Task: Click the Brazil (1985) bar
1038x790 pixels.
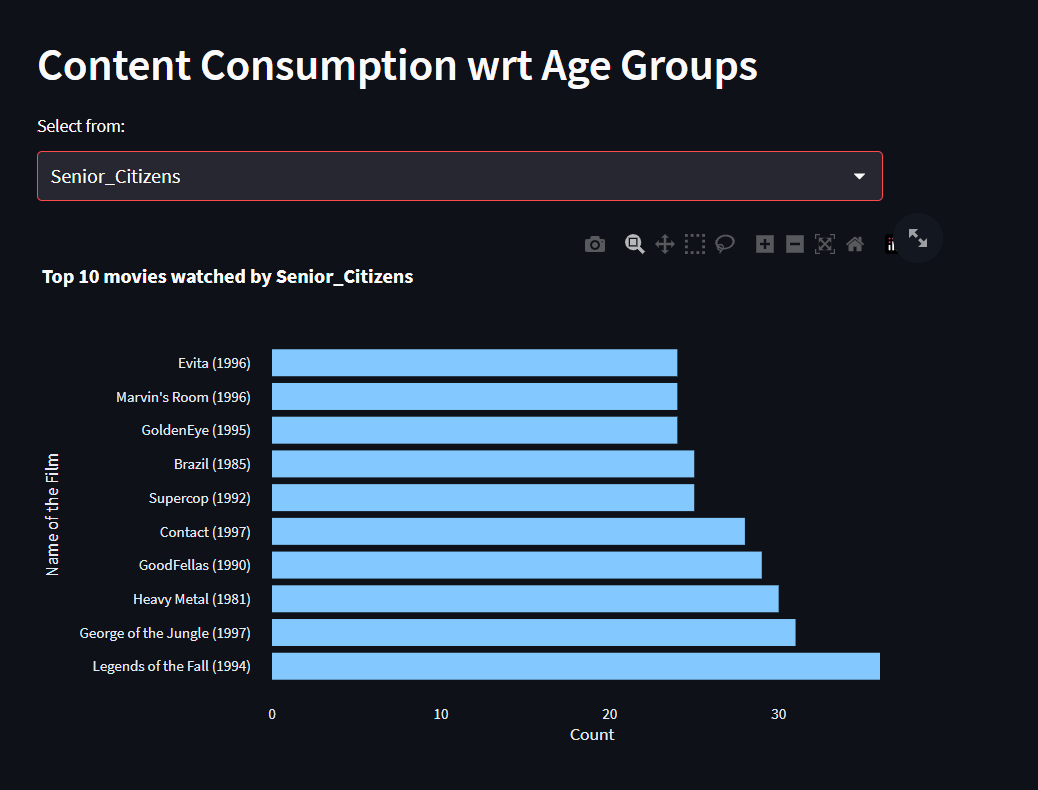Action: coord(483,464)
